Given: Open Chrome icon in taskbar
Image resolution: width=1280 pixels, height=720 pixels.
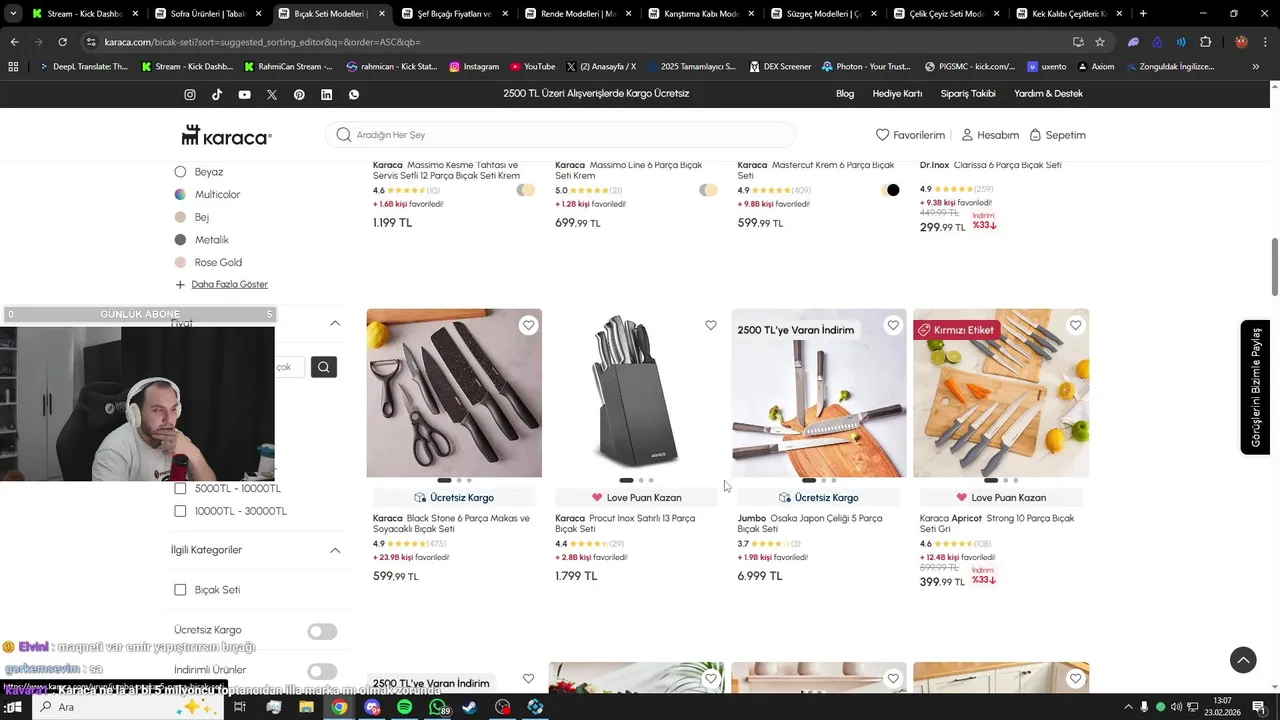Looking at the screenshot, I should [339, 707].
